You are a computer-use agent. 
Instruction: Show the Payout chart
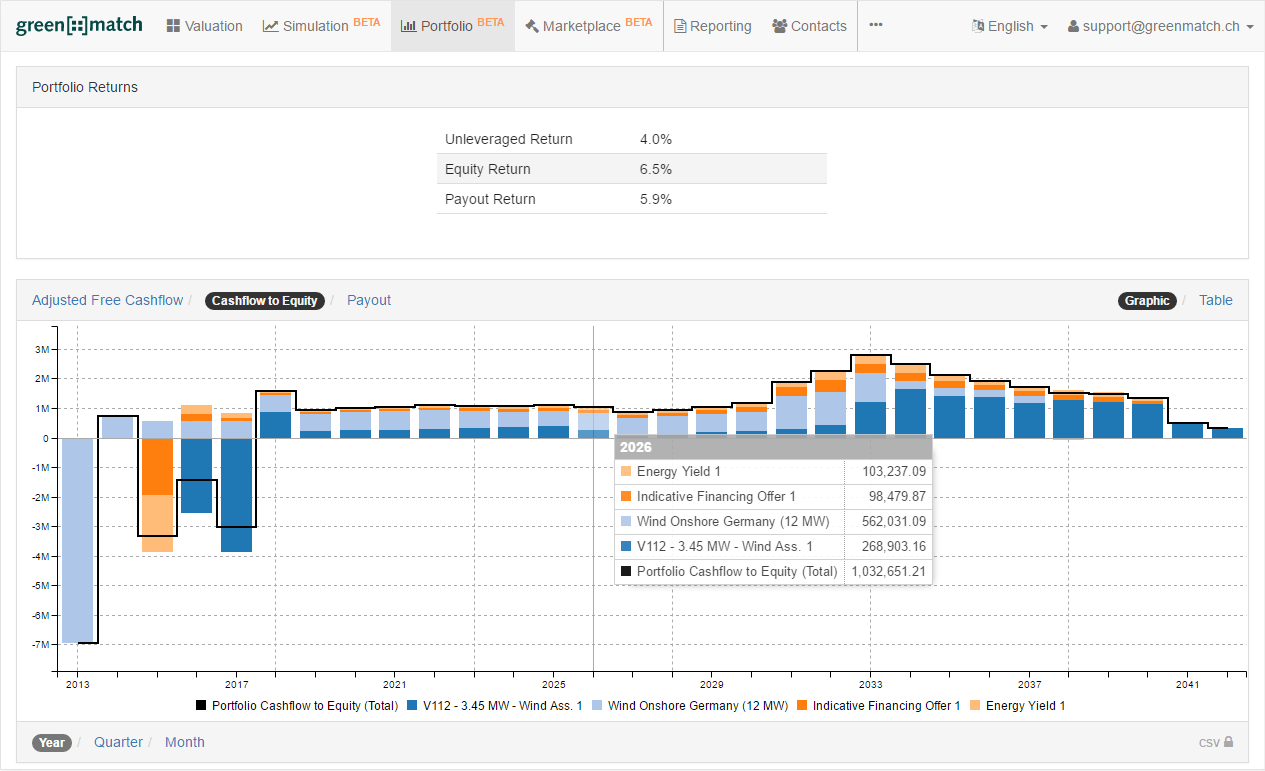[x=368, y=300]
